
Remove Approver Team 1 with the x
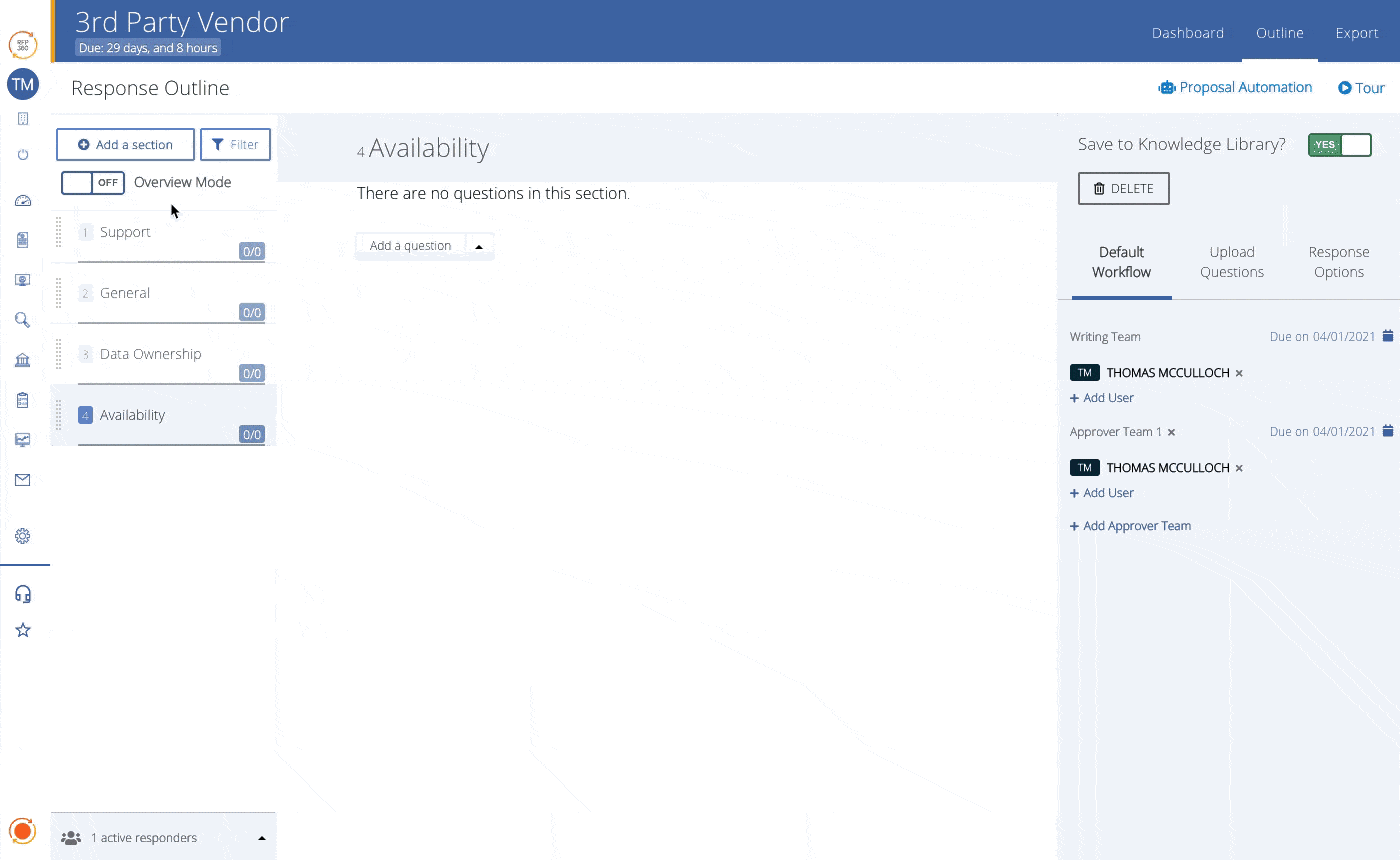(1171, 432)
